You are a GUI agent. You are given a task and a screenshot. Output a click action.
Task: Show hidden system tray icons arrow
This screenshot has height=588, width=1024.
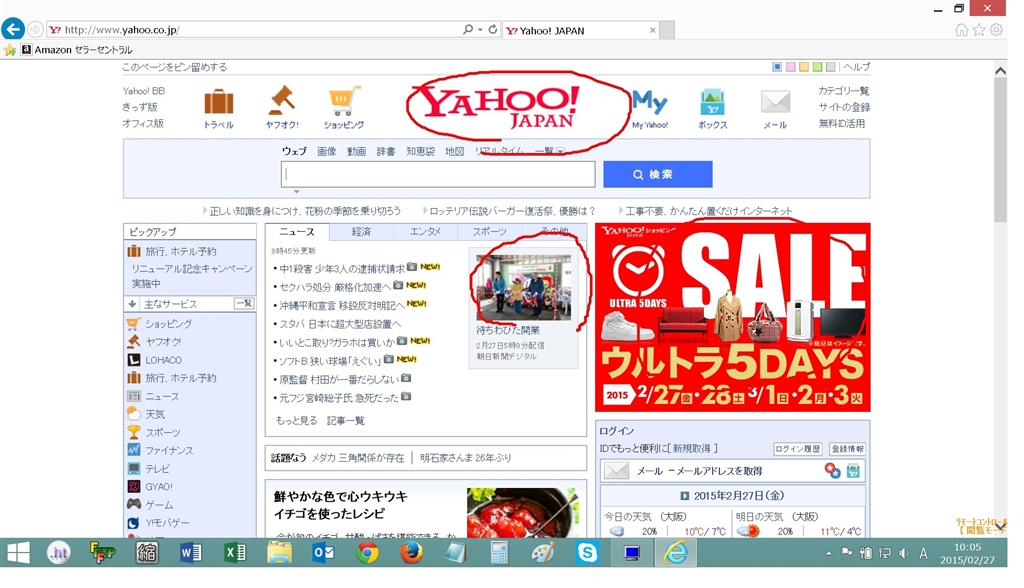click(x=828, y=553)
